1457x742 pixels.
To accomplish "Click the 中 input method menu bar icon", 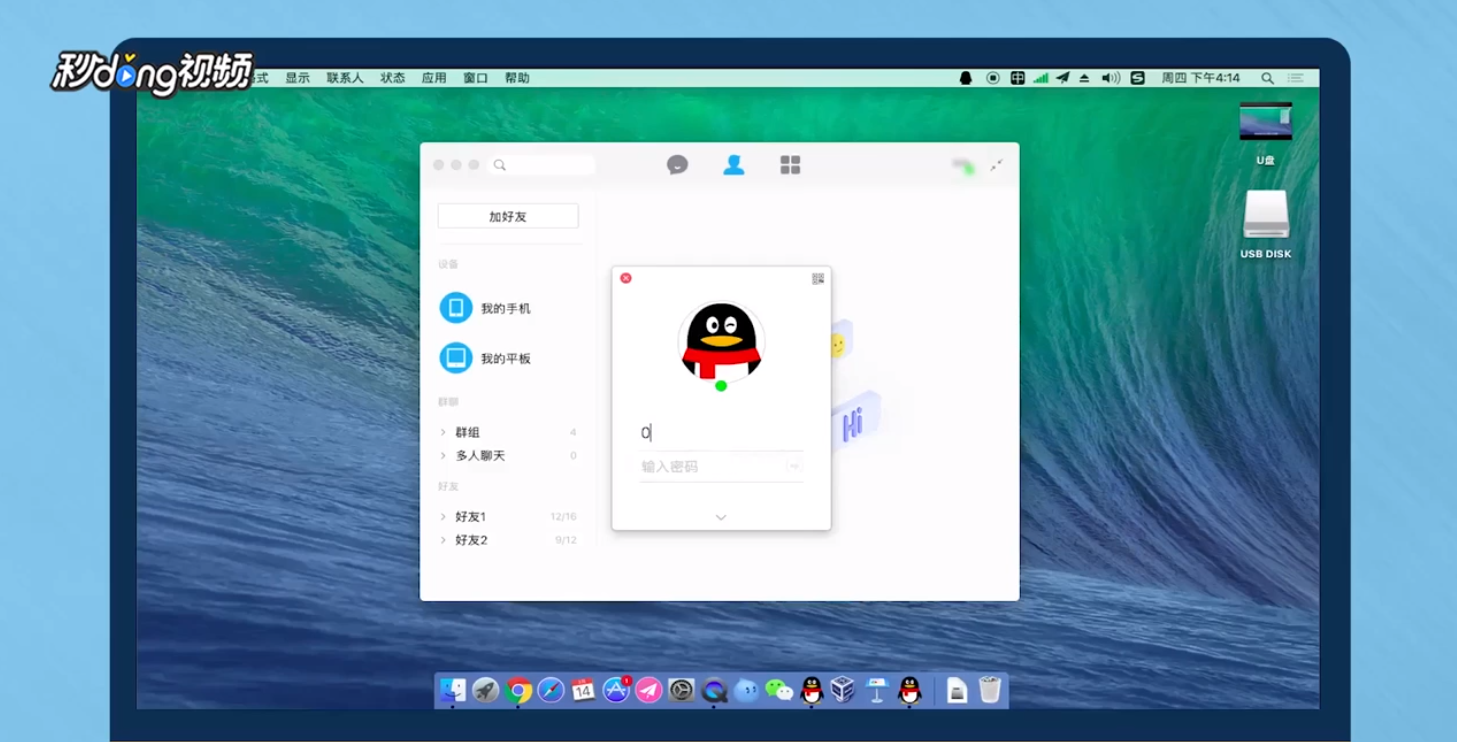I will [x=1018, y=77].
